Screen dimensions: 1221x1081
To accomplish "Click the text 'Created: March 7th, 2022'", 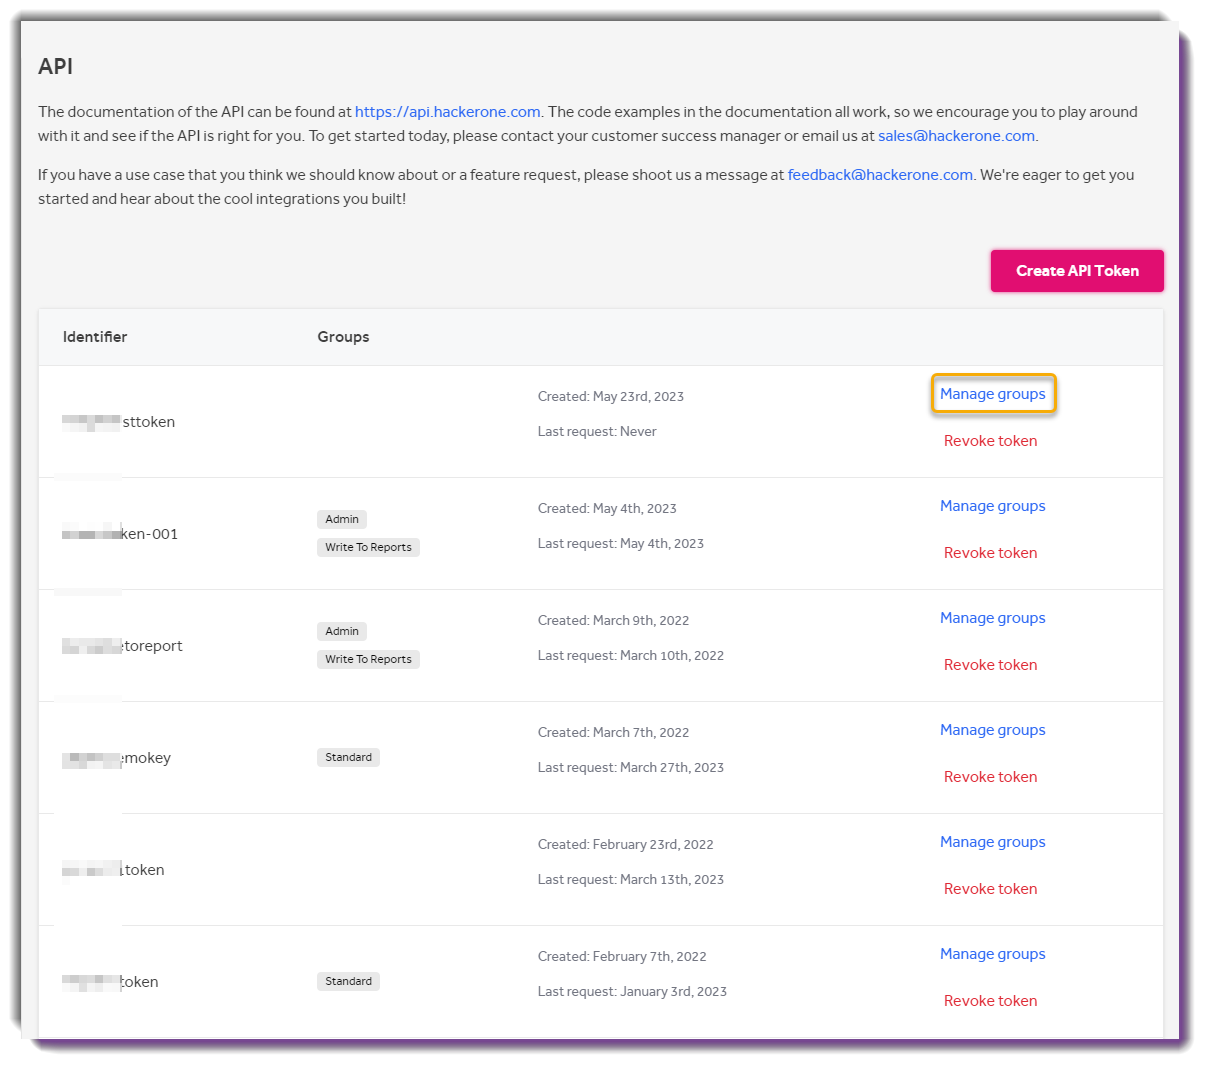I will point(614,733).
